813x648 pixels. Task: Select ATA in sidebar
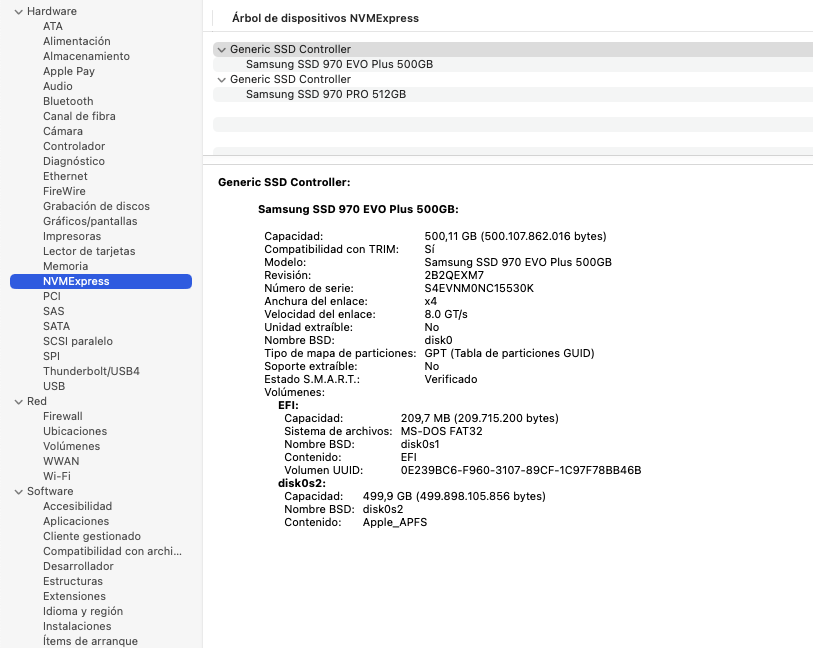pyautogui.click(x=53, y=26)
